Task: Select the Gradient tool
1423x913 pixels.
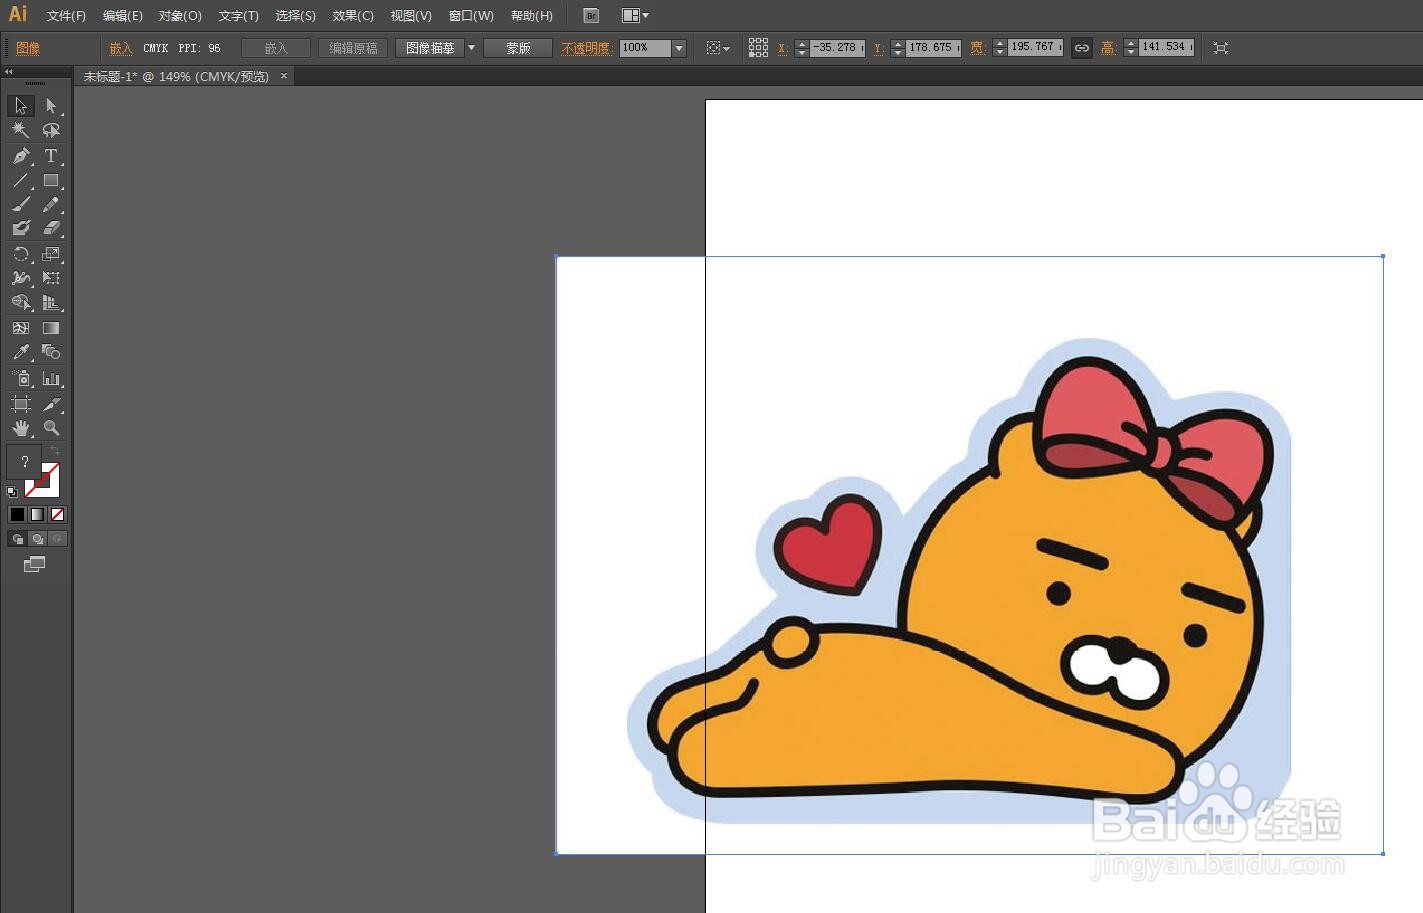Action: (x=51, y=328)
